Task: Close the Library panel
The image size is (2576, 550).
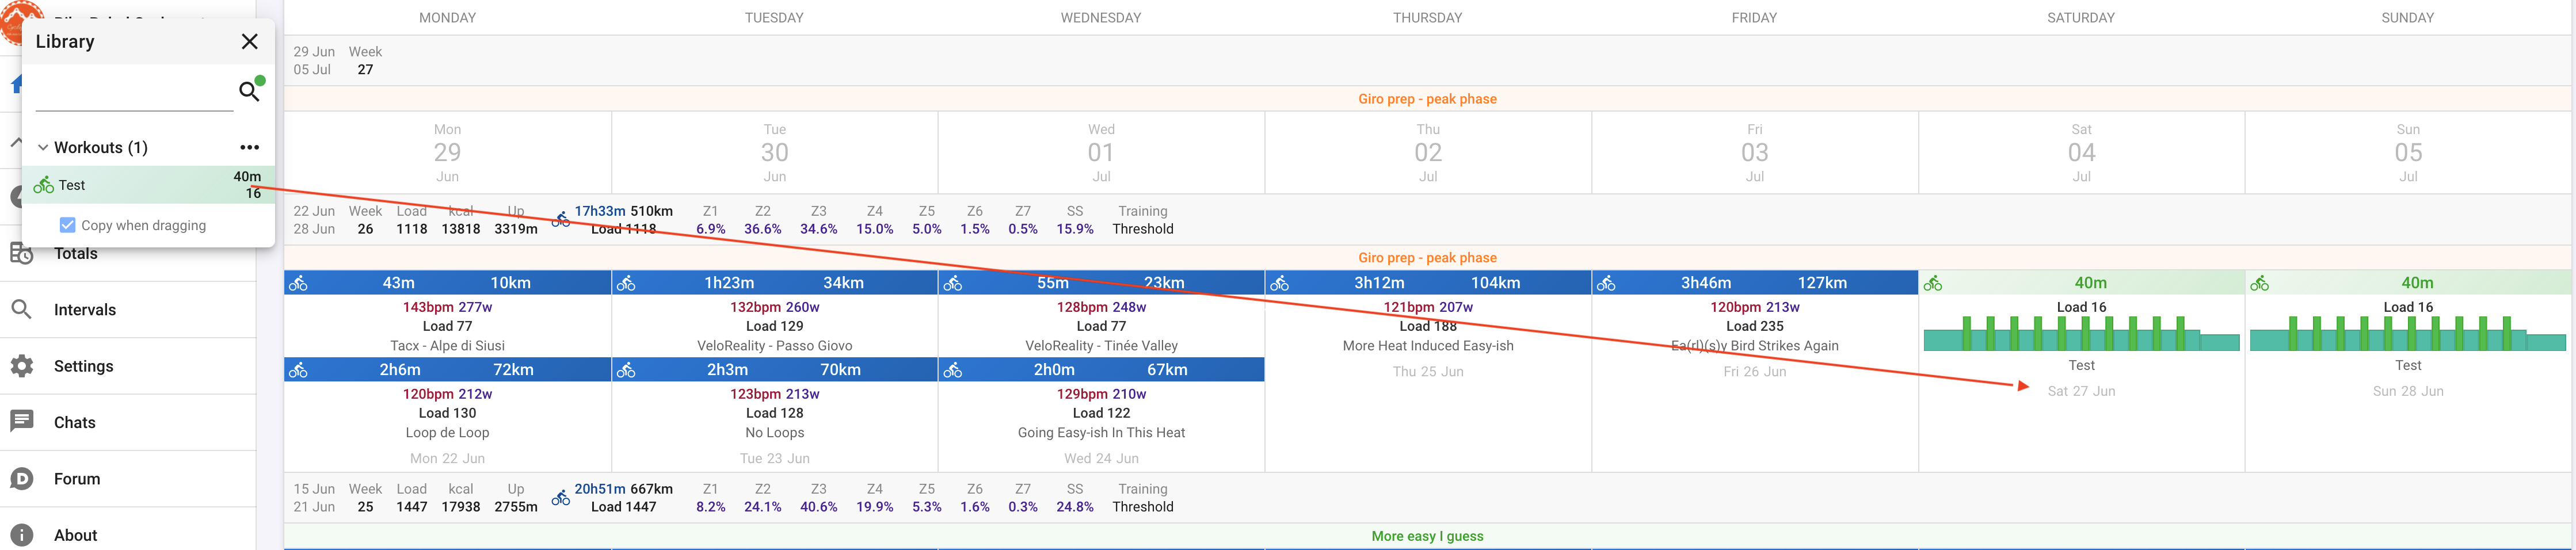Action: coord(249,41)
